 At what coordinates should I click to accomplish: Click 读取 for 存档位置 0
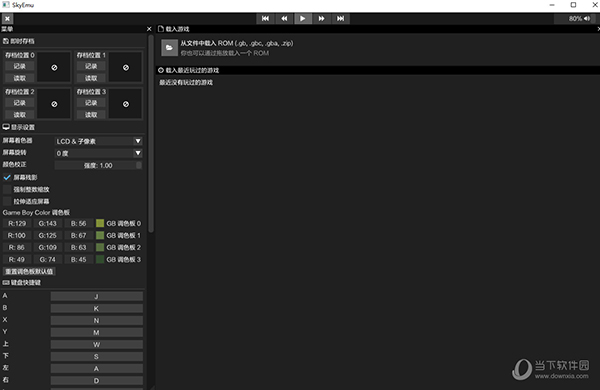pos(20,78)
